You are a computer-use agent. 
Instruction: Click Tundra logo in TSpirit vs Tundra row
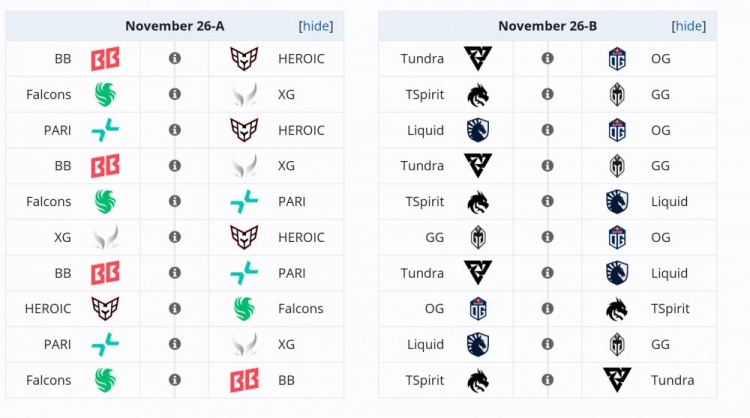pos(617,380)
